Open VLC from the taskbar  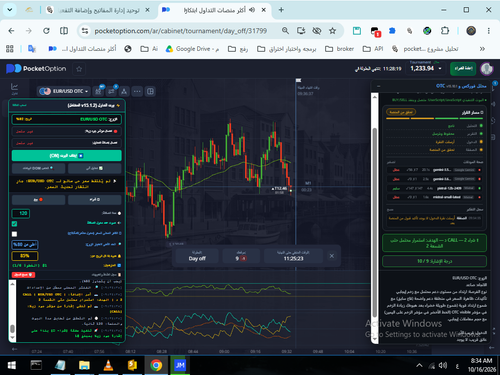click(108, 365)
